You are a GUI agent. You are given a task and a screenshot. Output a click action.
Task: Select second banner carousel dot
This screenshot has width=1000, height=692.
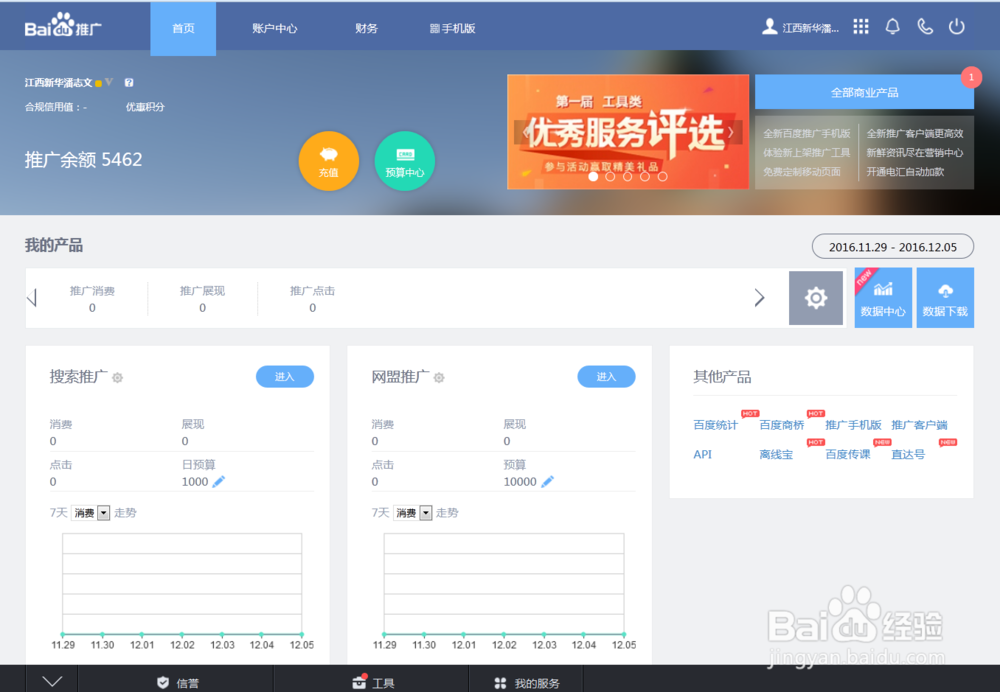point(610,177)
